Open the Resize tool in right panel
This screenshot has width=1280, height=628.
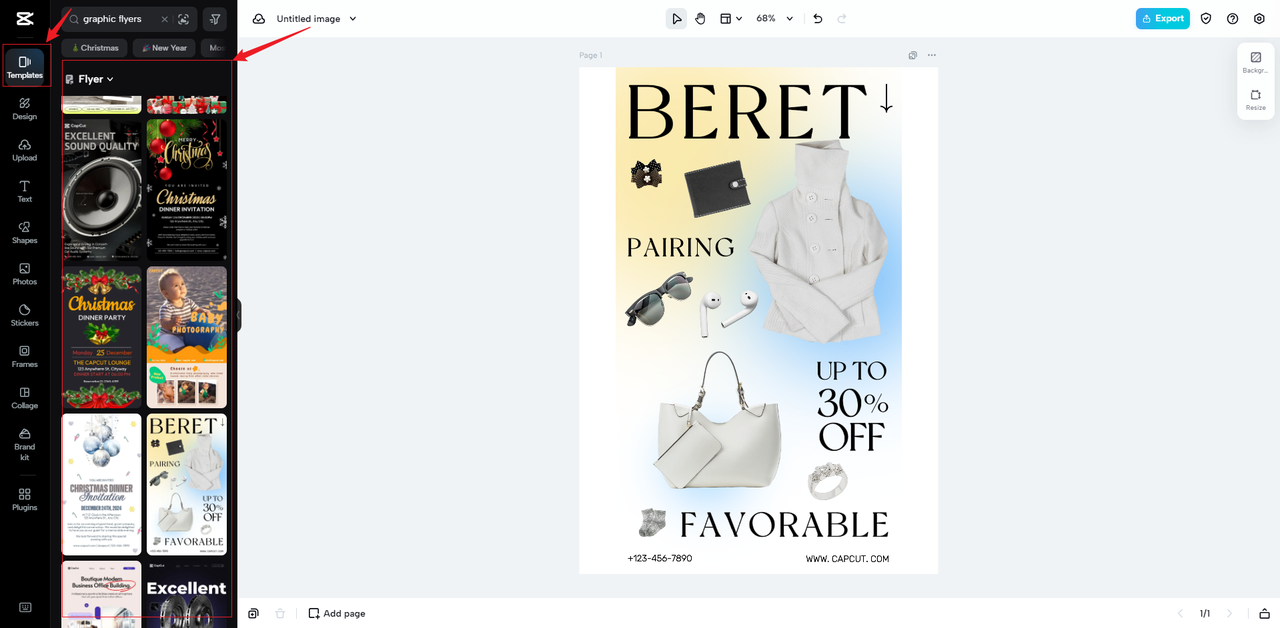tap(1256, 100)
